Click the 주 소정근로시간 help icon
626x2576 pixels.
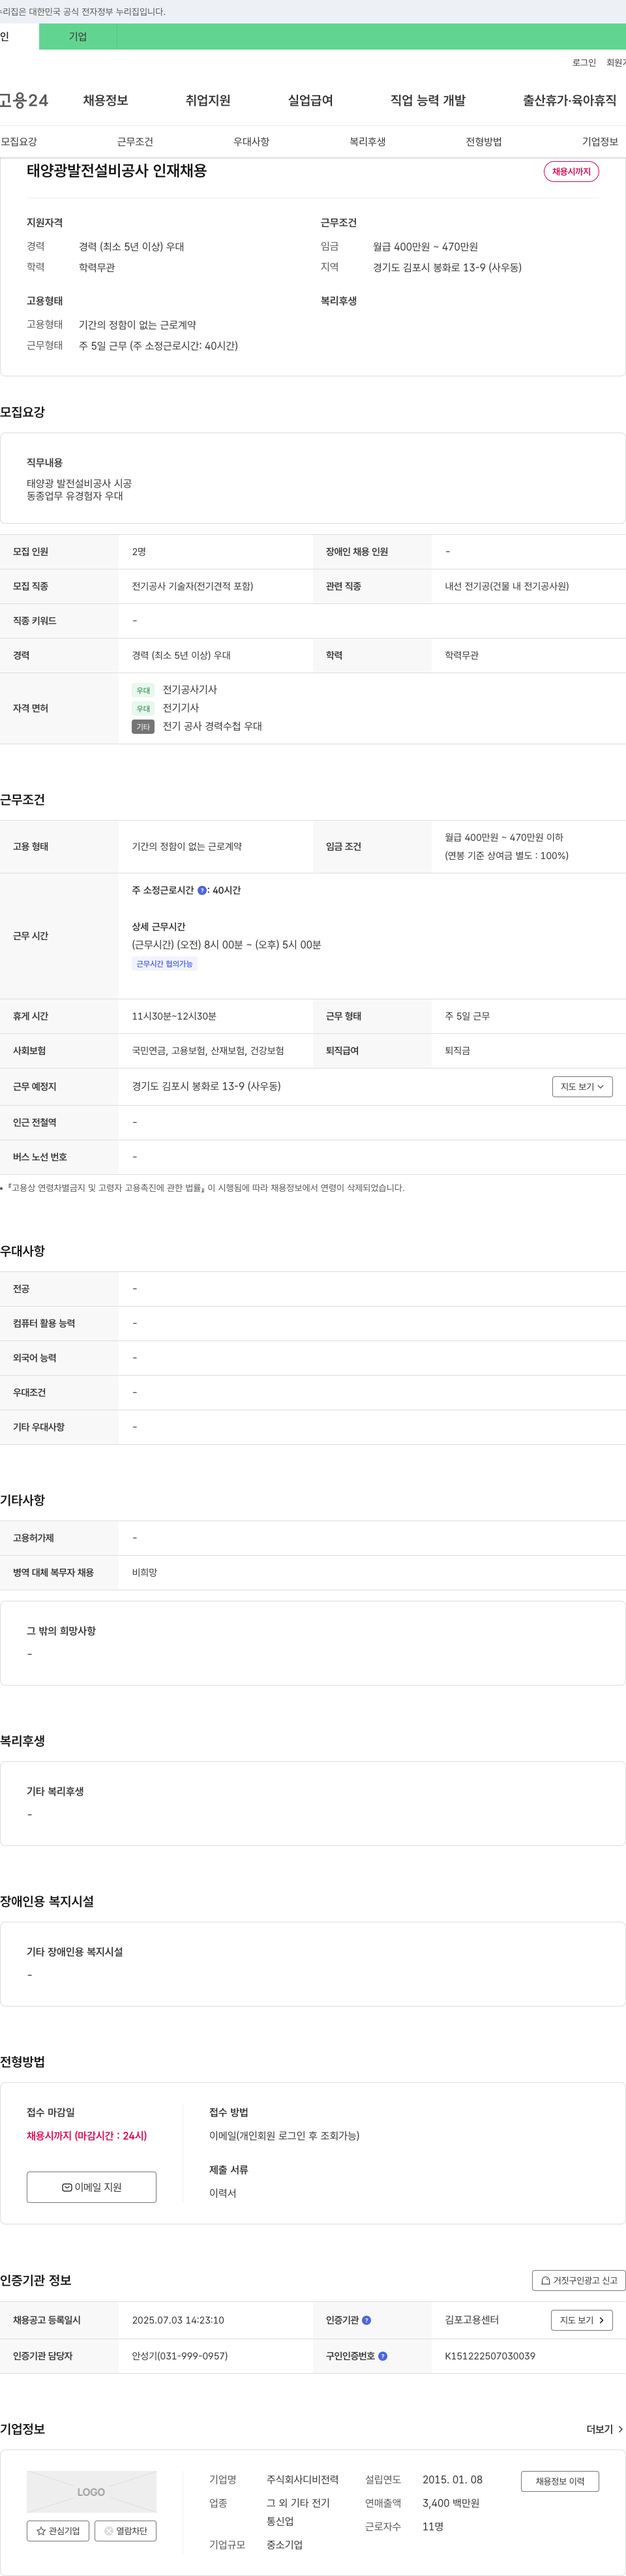202,890
